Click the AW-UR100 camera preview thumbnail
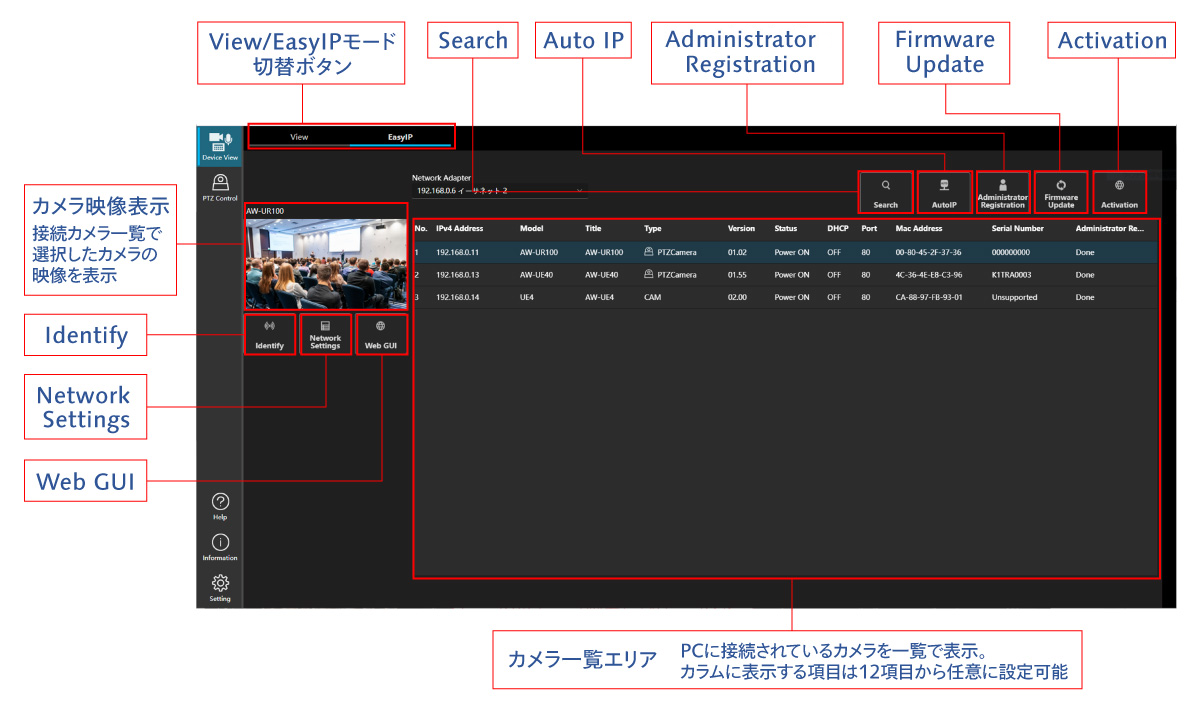The height and width of the screenshot is (716, 1200). pos(325,264)
